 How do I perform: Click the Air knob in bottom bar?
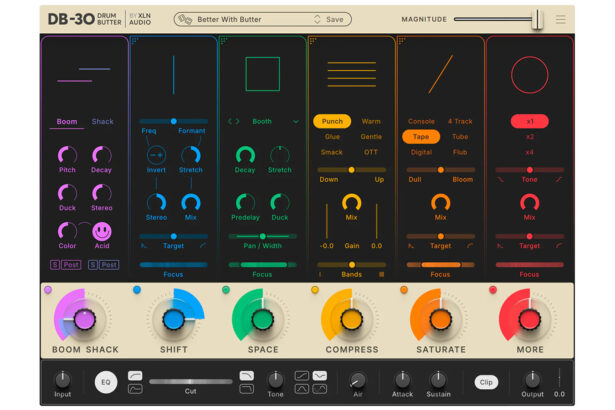357,380
